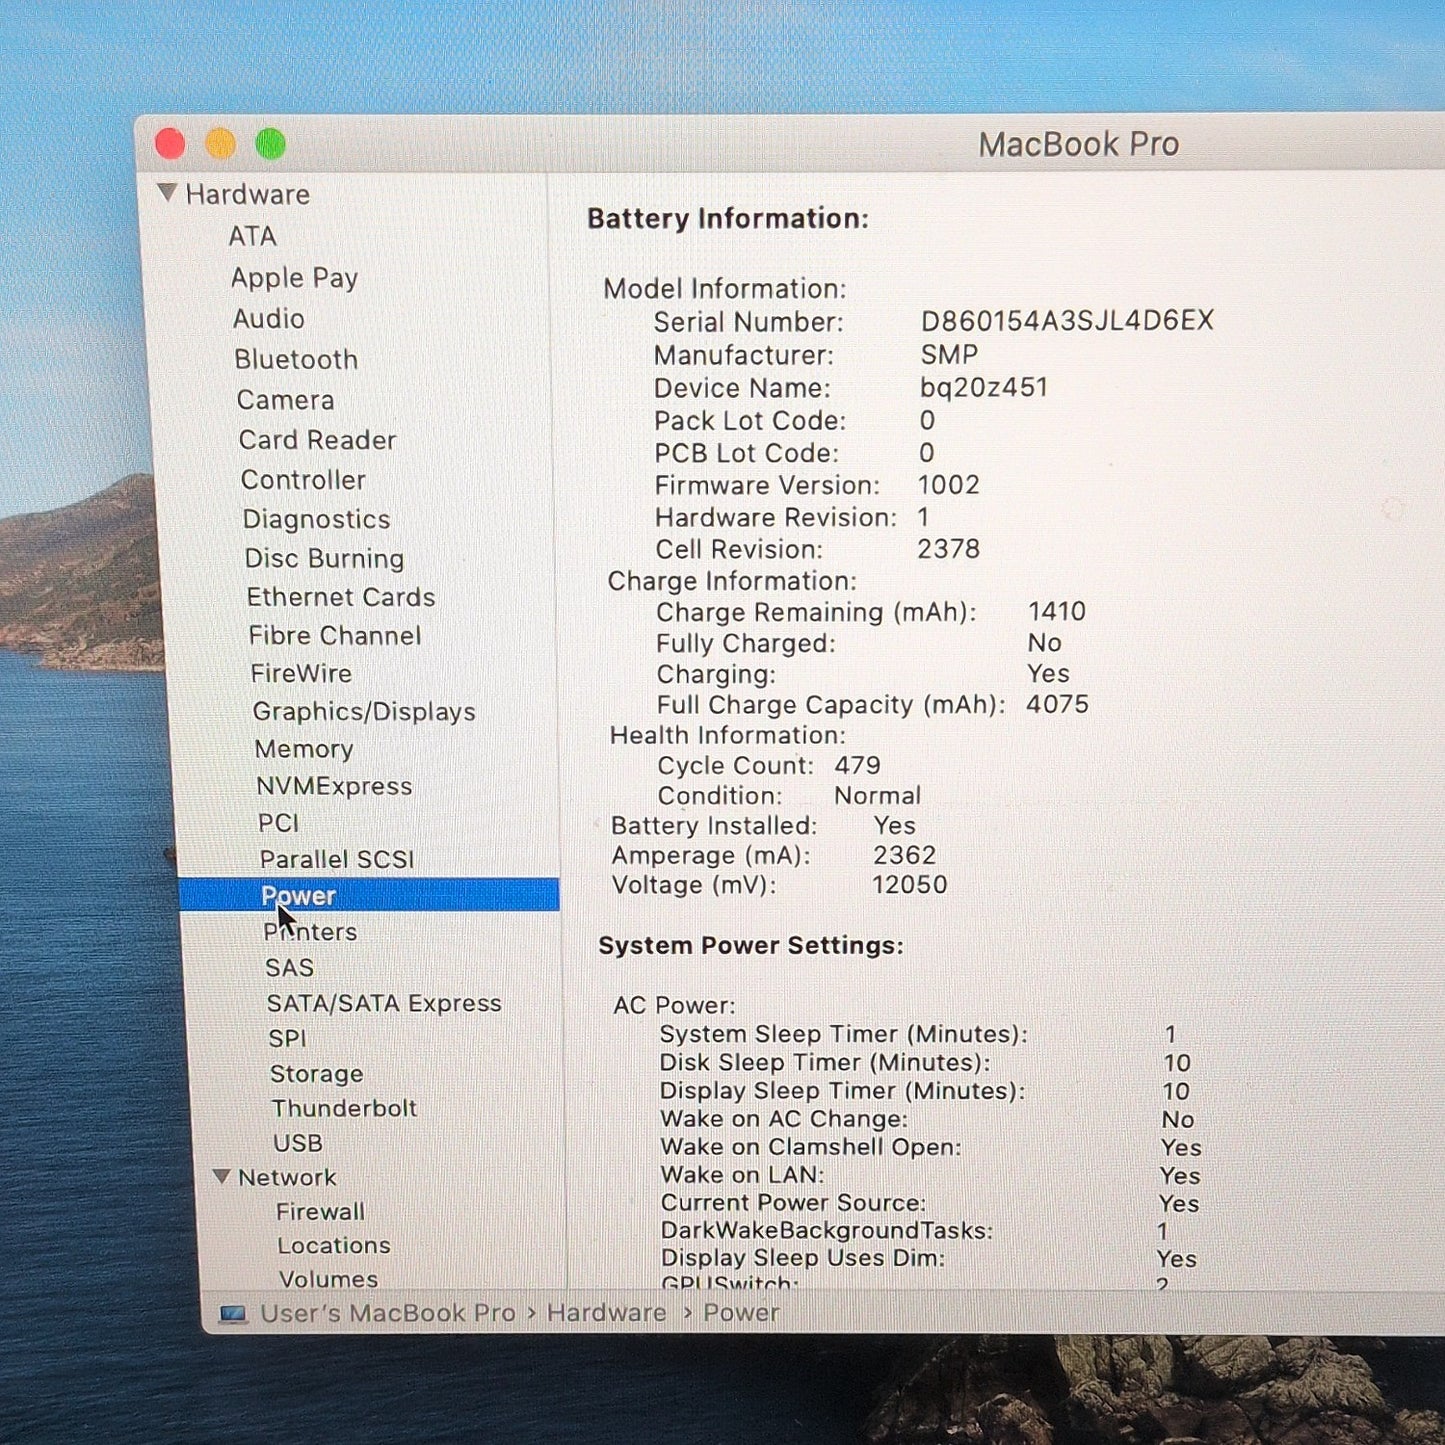Collapse the Network section triangle
The image size is (1445, 1445).
click(x=222, y=1176)
